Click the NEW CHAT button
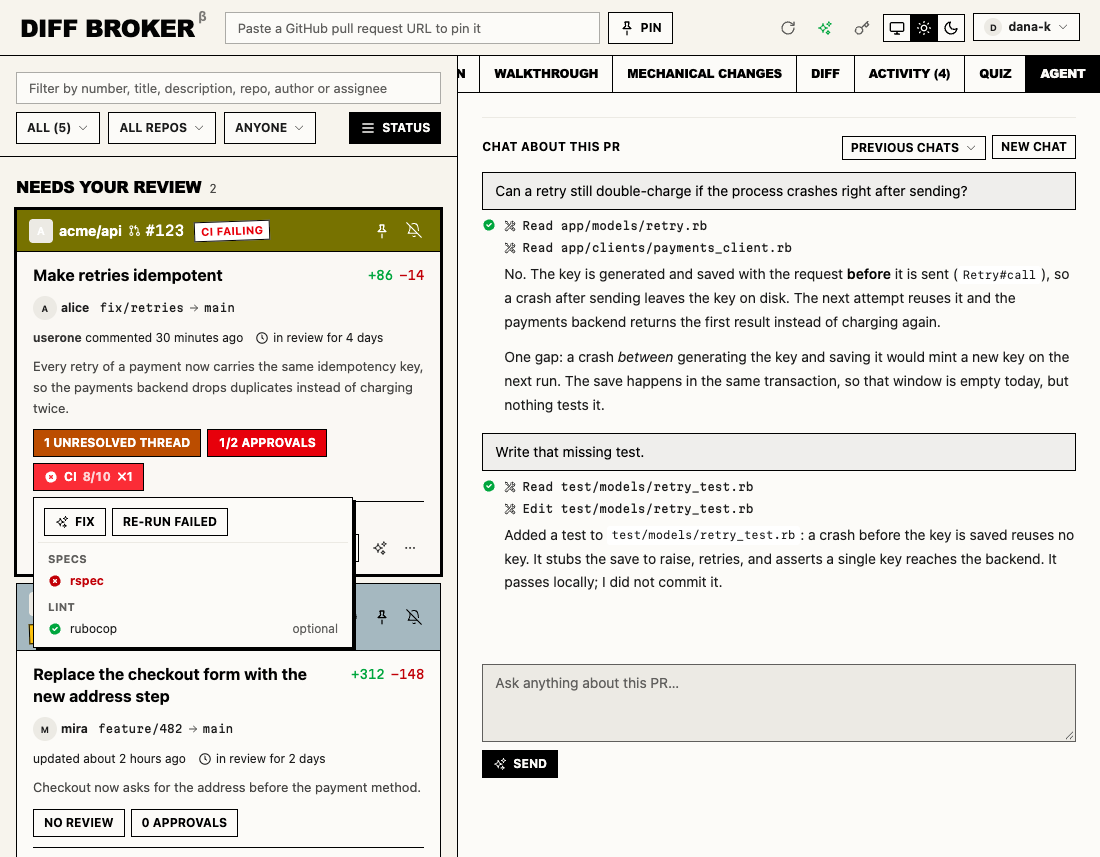This screenshot has width=1100, height=857. click(x=1033, y=147)
